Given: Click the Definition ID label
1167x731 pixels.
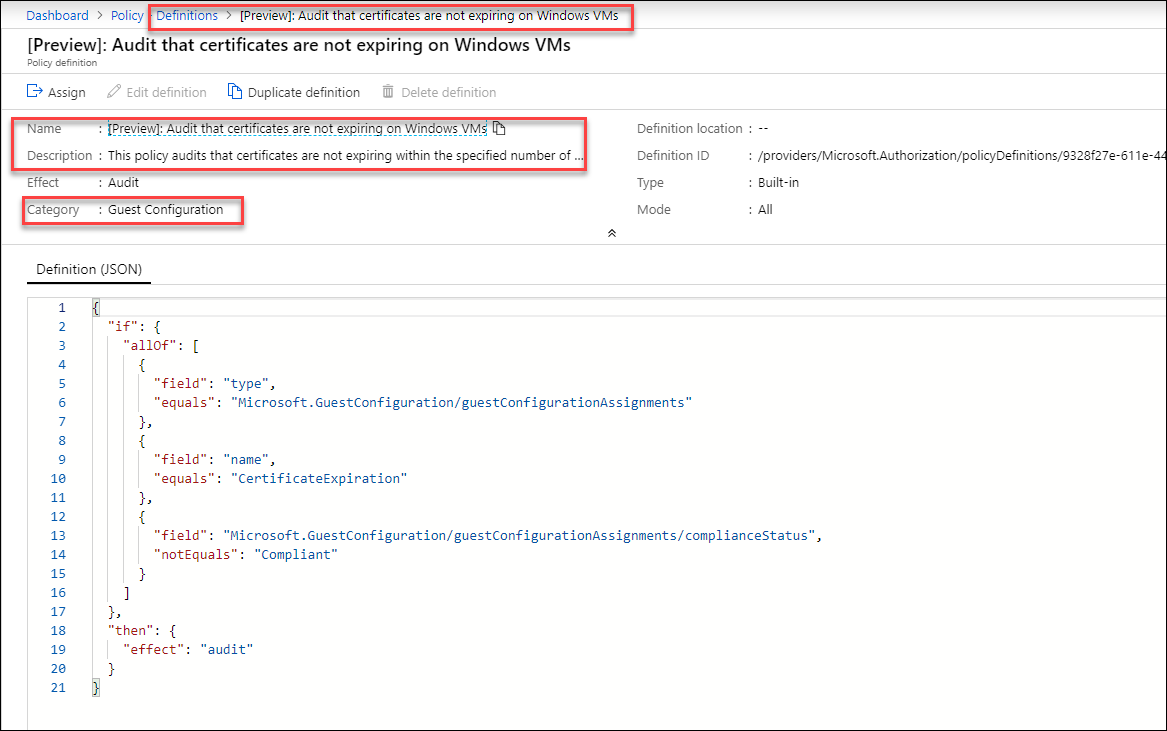Looking at the screenshot, I should point(673,156).
